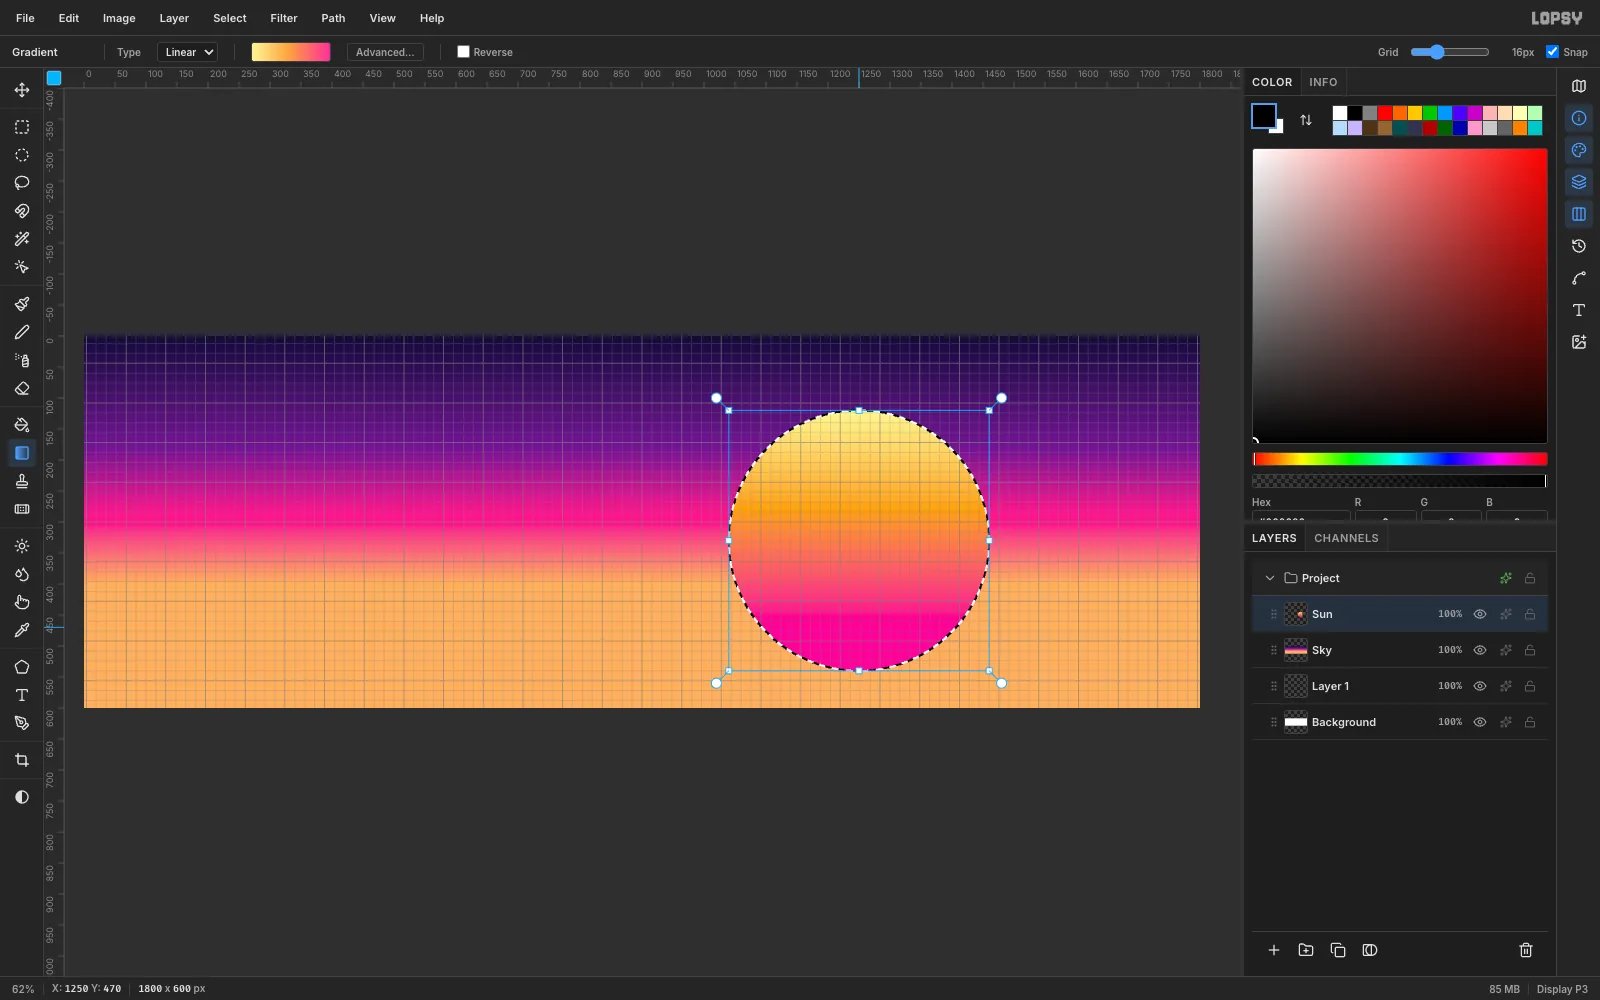1600x1000 pixels.
Task: Select the Smudge finger tool
Action: [22, 602]
